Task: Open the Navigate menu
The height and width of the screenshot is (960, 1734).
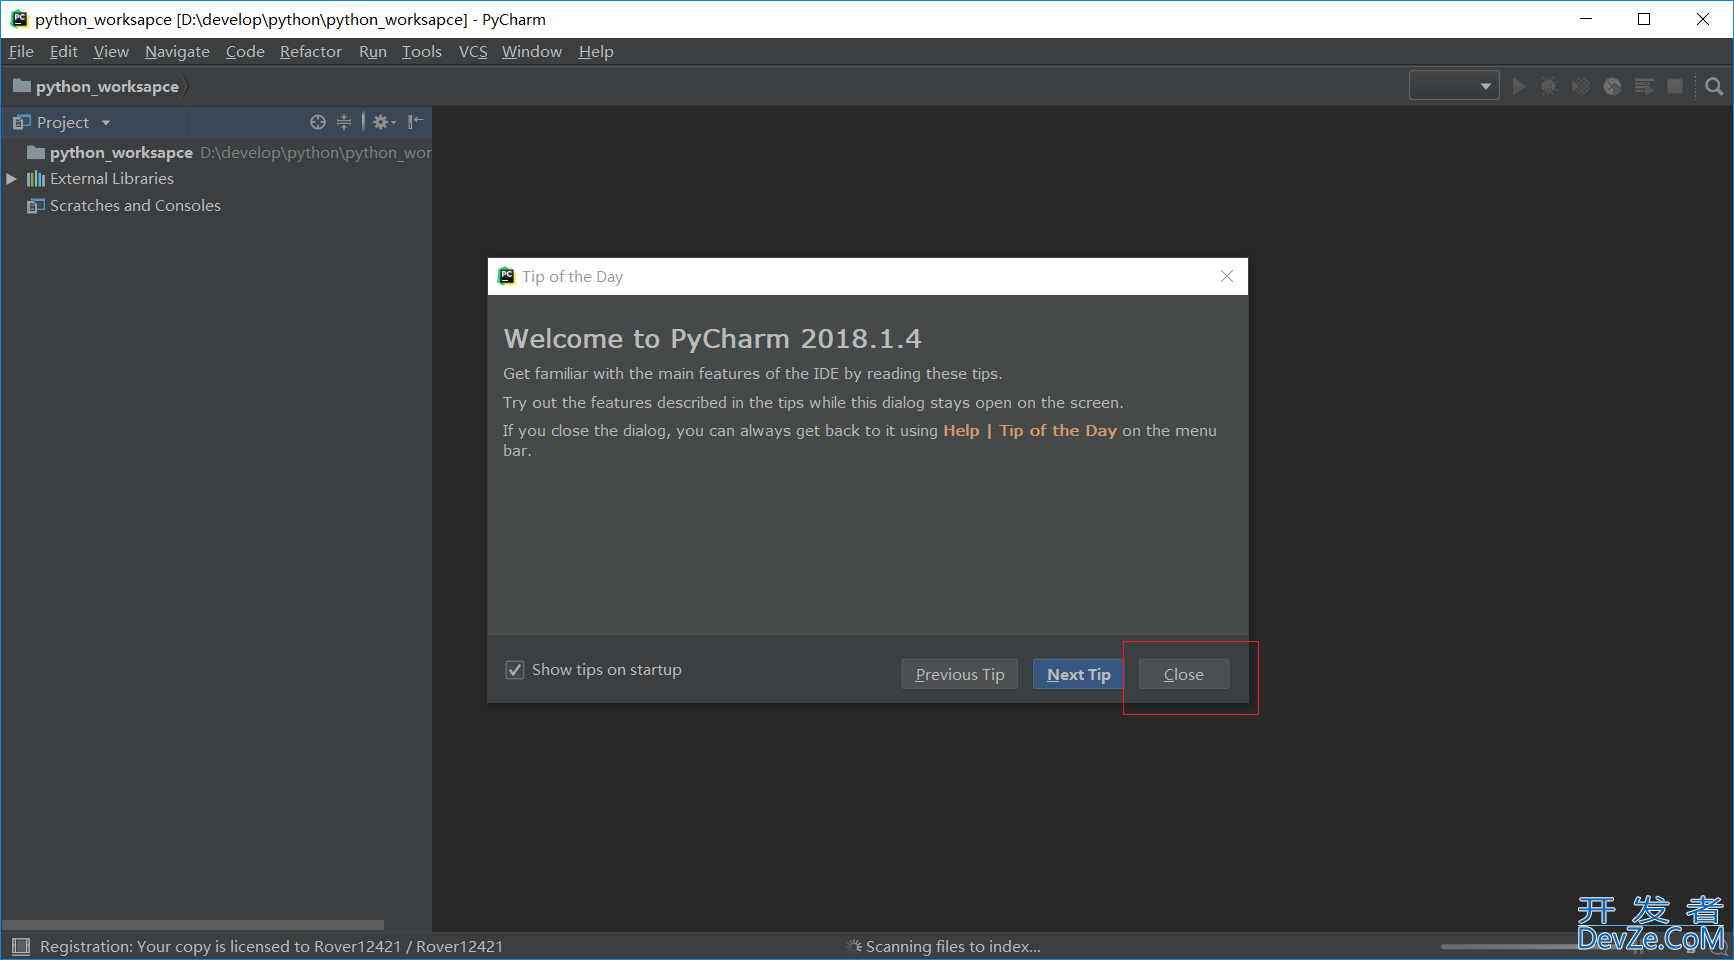Action: (x=177, y=52)
